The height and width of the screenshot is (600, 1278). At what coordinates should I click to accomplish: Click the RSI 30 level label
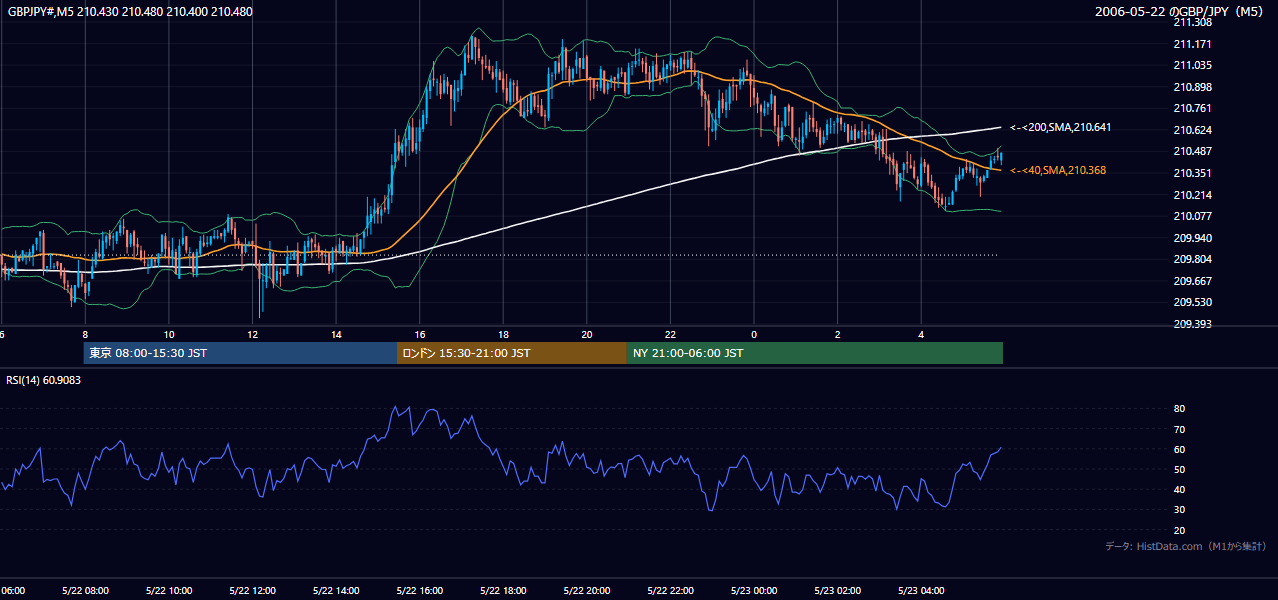(1179, 510)
